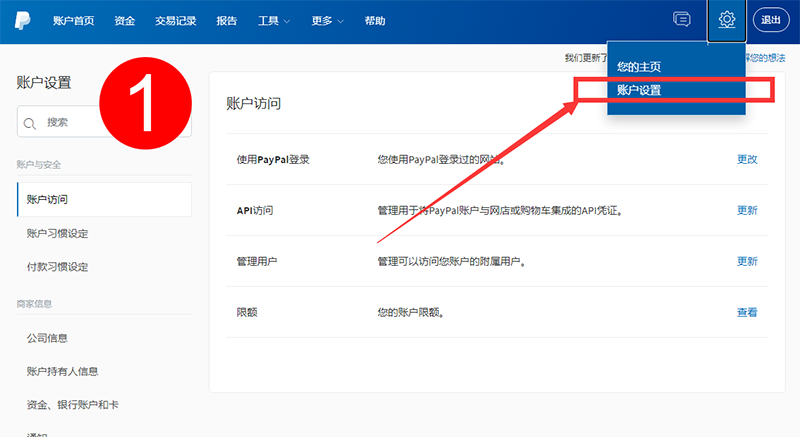Go to 账户首页 in the navigation bar
The image size is (800, 437).
(x=74, y=20)
